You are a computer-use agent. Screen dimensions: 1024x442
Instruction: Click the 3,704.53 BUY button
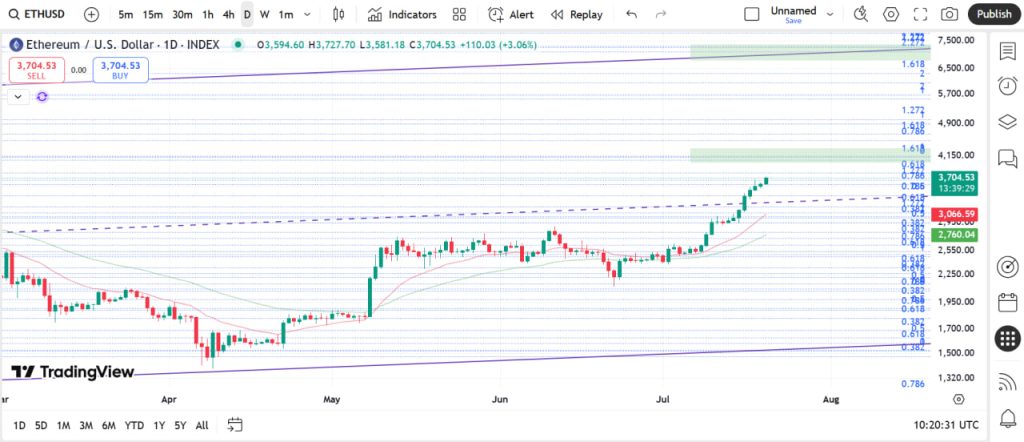pos(121,70)
